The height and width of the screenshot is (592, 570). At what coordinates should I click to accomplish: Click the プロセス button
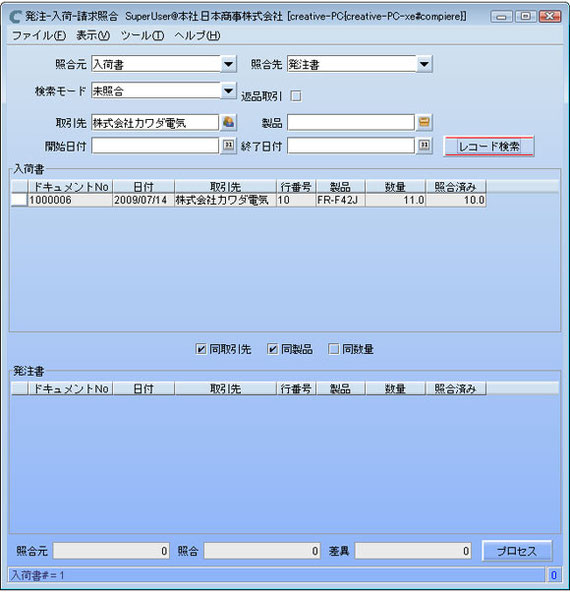click(x=517, y=551)
